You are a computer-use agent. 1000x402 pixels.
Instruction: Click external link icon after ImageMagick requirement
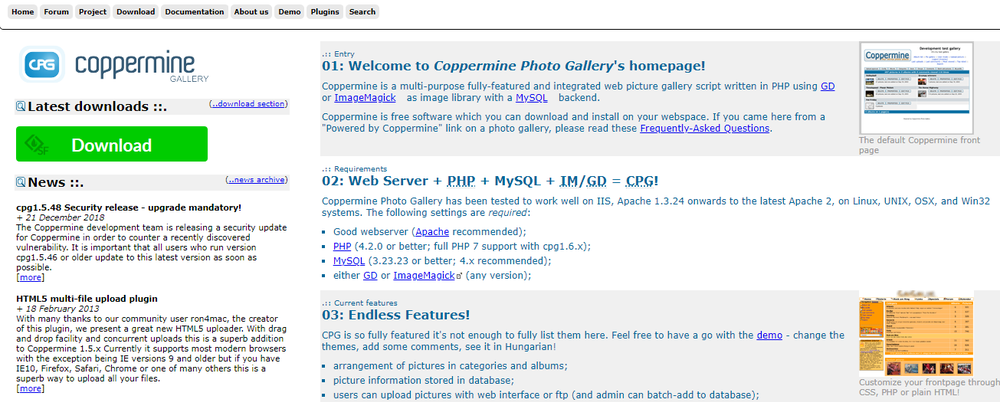click(459, 276)
